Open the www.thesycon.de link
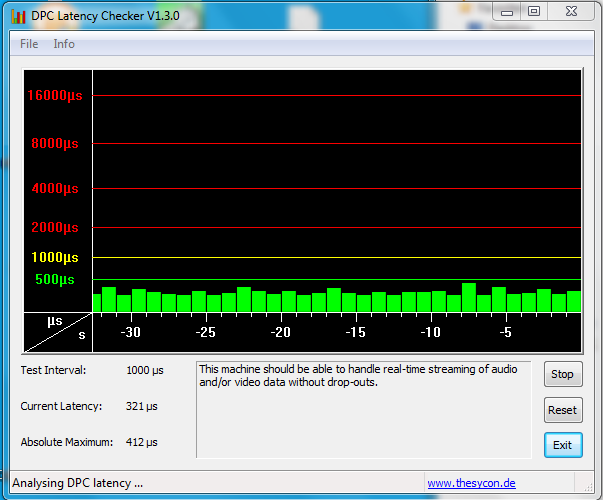The height and width of the screenshot is (500, 603). point(471,483)
